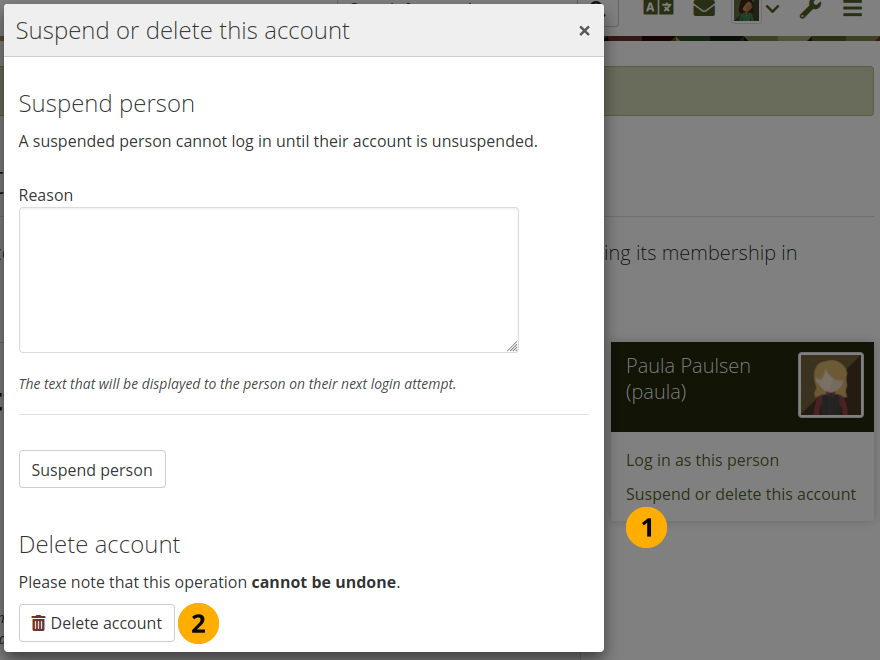The image size is (880, 660).
Task: Select the Paula Paulsen (paula) name
Action: (x=688, y=379)
